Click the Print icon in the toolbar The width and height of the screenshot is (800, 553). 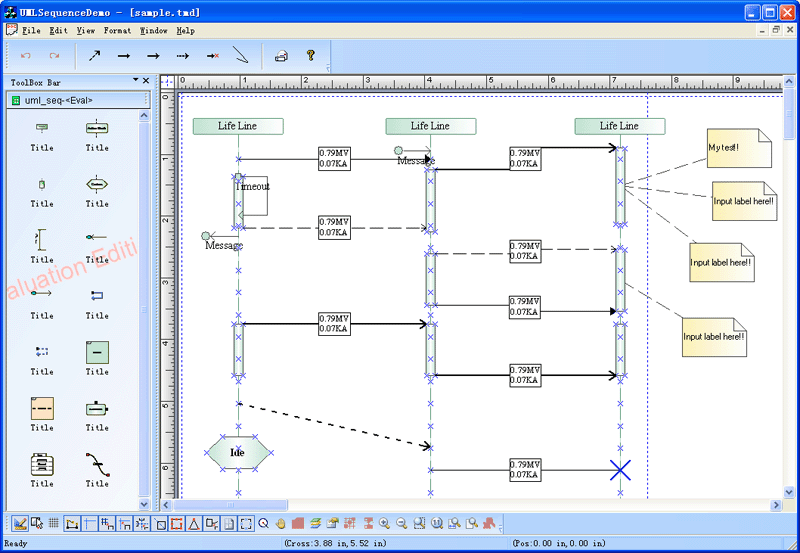click(281, 56)
